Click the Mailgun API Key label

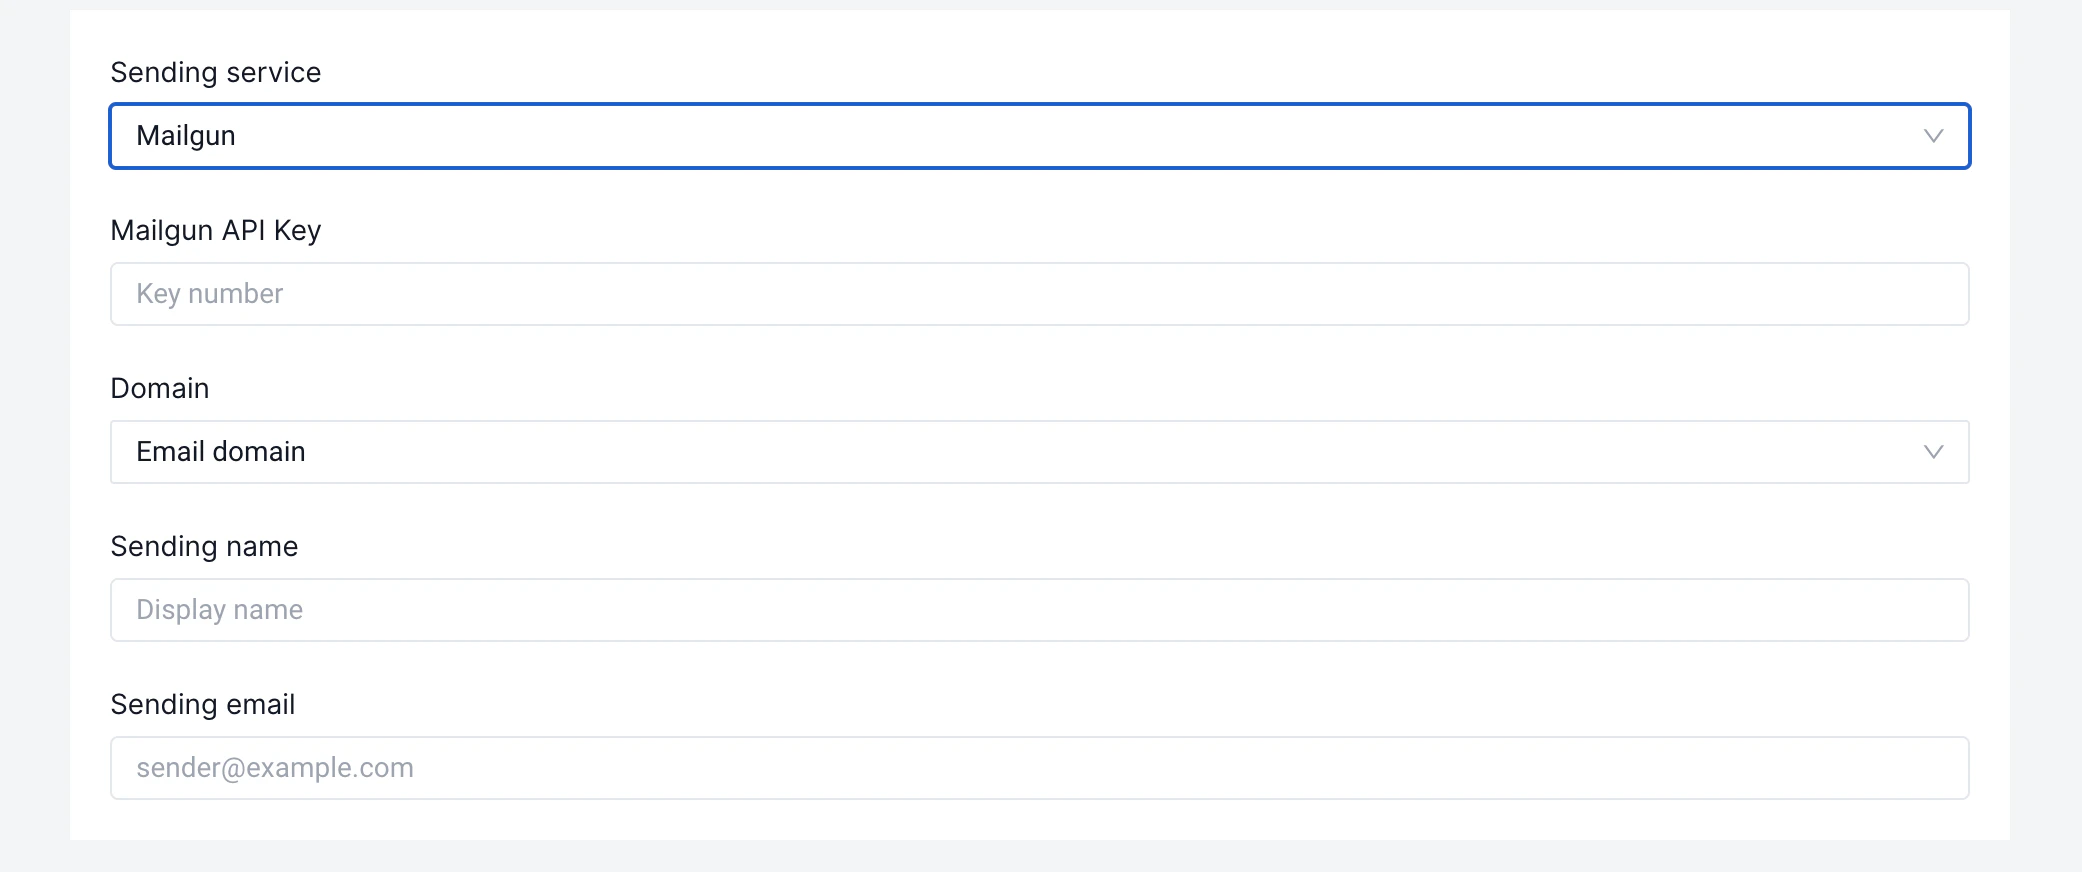click(x=216, y=230)
